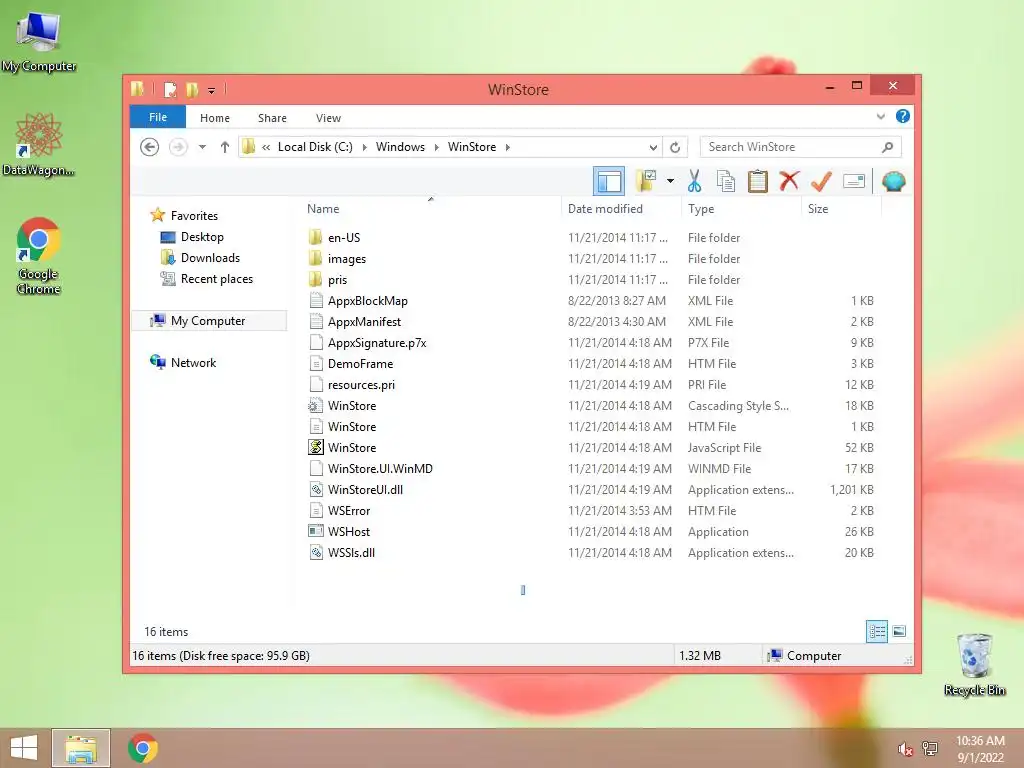Click the Search WinStore field

coord(800,147)
